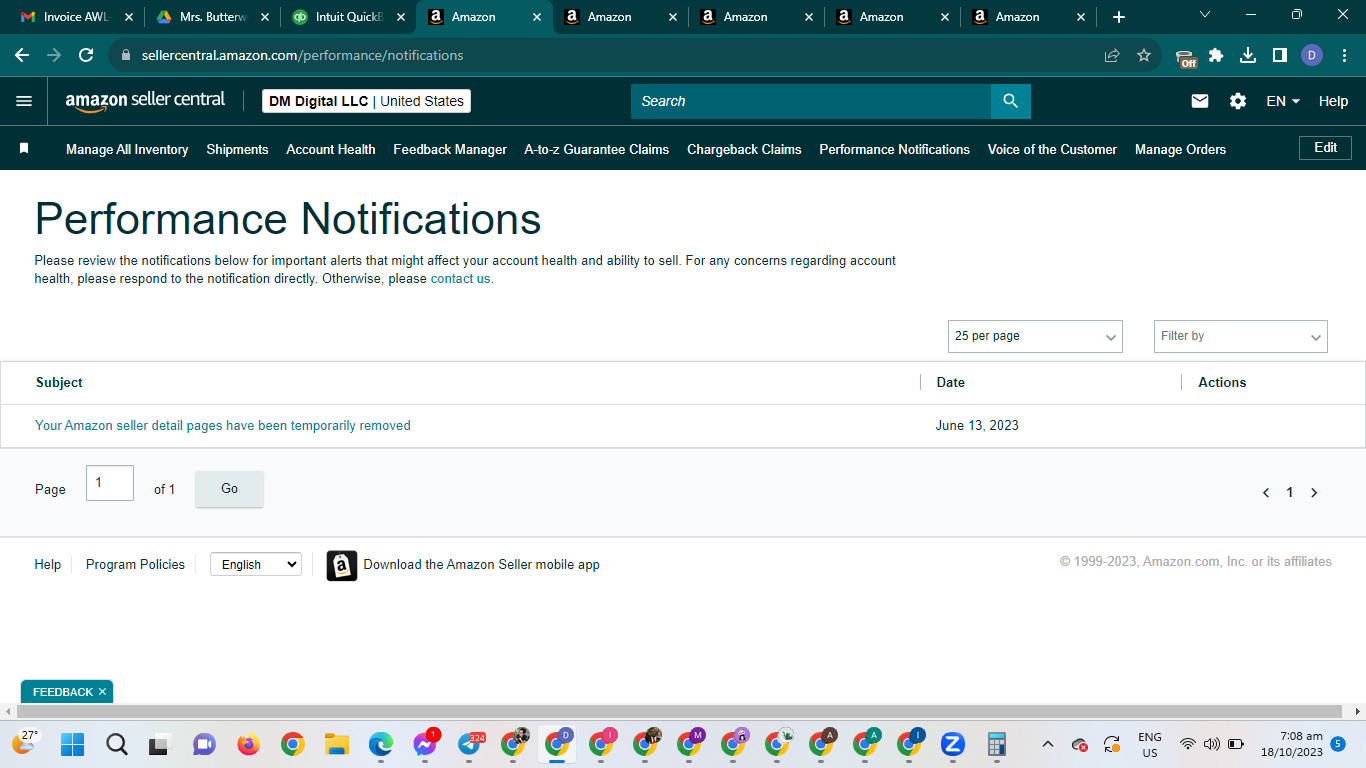
Task: Open the settings gear menu
Action: [x=1238, y=101]
